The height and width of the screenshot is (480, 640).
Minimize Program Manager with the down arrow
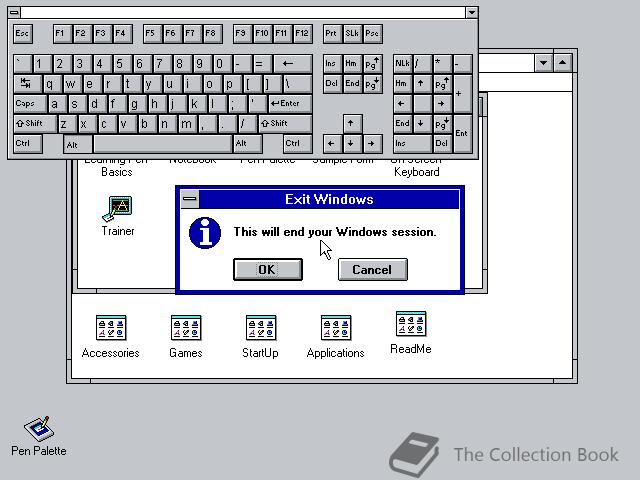pos(543,63)
